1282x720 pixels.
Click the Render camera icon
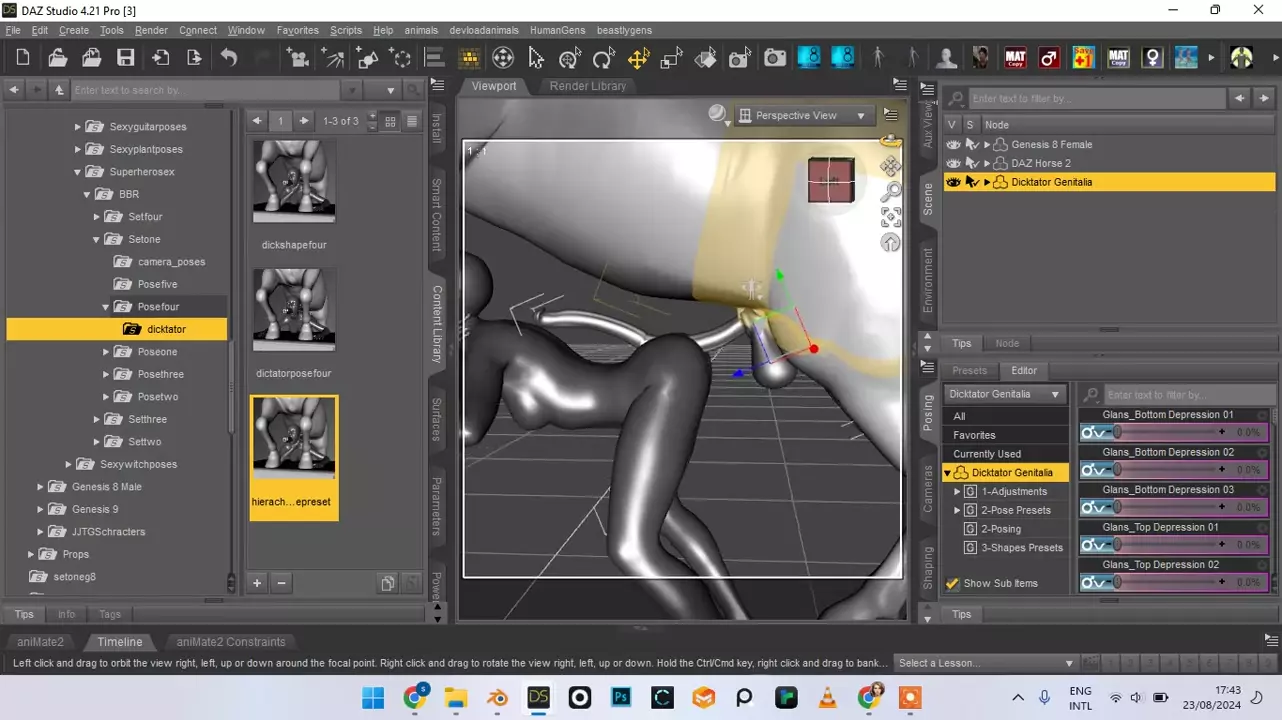coord(775,58)
